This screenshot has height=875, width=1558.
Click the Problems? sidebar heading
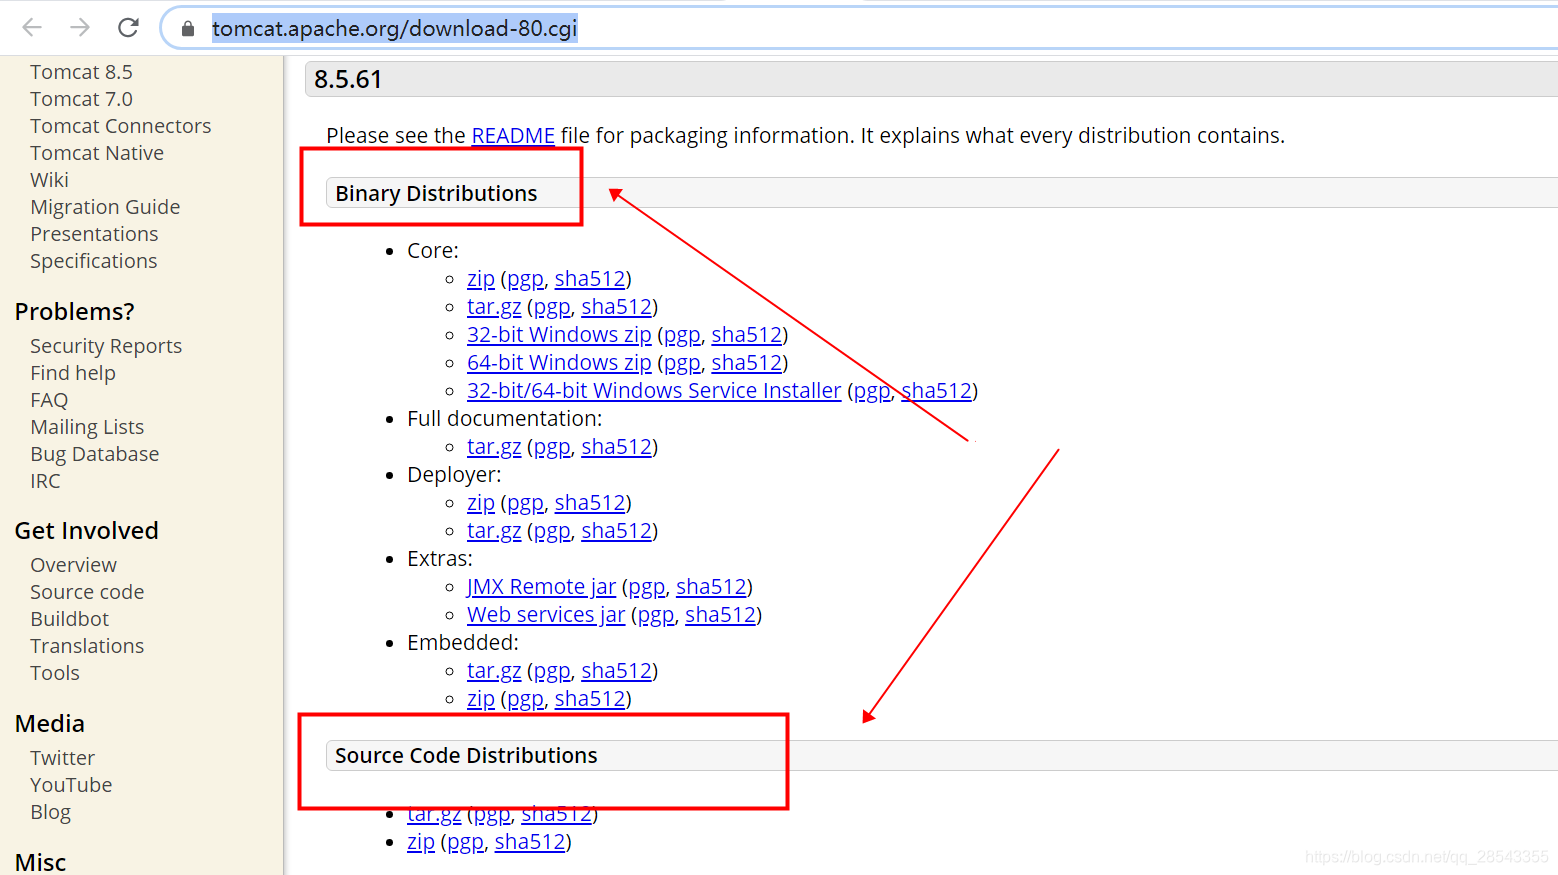pos(74,311)
